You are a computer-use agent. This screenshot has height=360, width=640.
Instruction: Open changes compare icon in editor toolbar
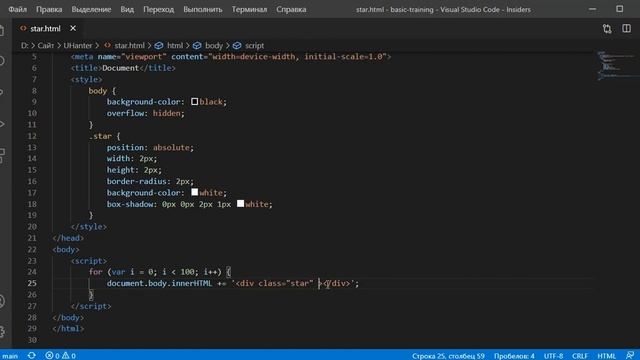tap(607, 29)
